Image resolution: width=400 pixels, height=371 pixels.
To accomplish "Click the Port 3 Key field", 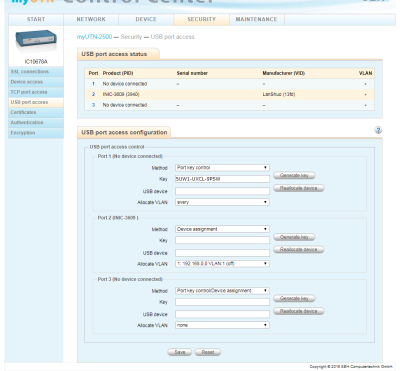I will click(x=222, y=302).
